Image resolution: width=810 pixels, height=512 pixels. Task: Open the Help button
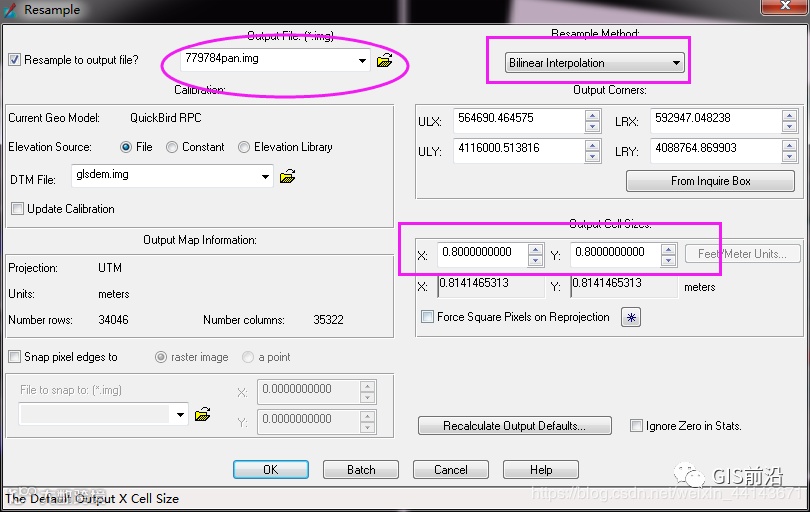(x=541, y=470)
